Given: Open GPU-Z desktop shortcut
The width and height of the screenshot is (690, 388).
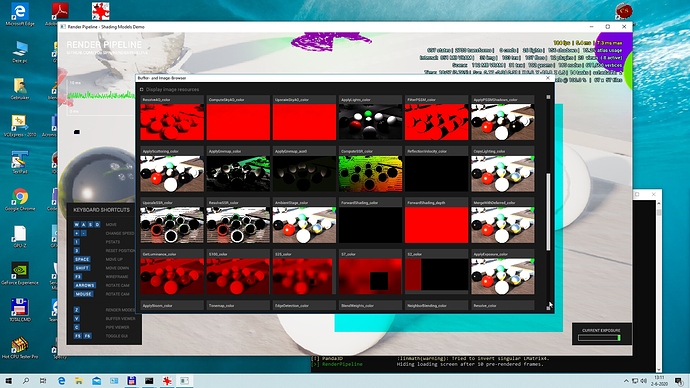Looking at the screenshot, I should pos(20,236).
